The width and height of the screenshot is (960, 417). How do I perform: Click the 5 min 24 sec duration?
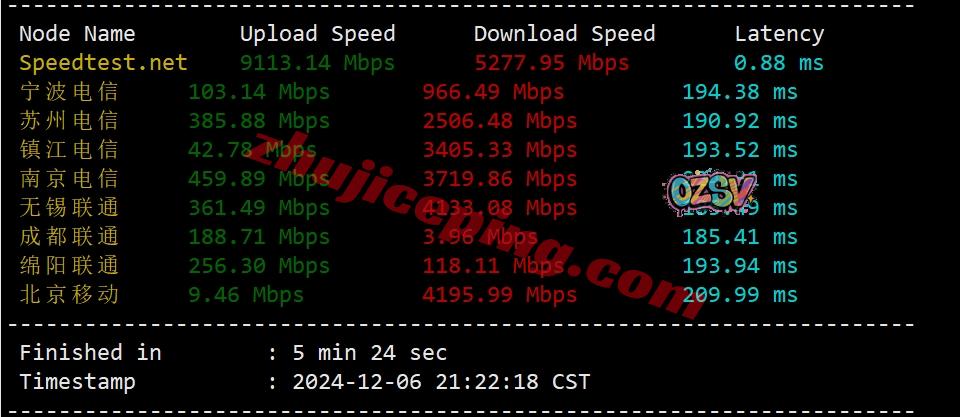pyautogui.click(x=369, y=353)
